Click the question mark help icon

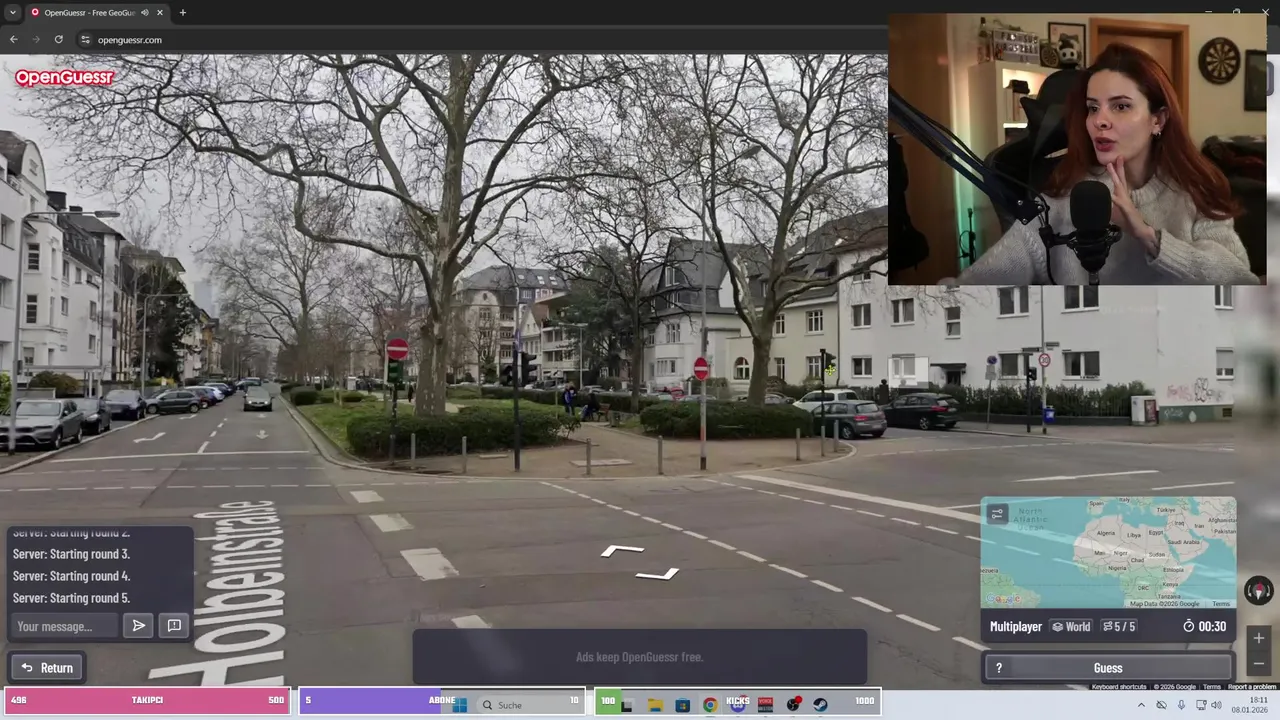(x=998, y=668)
